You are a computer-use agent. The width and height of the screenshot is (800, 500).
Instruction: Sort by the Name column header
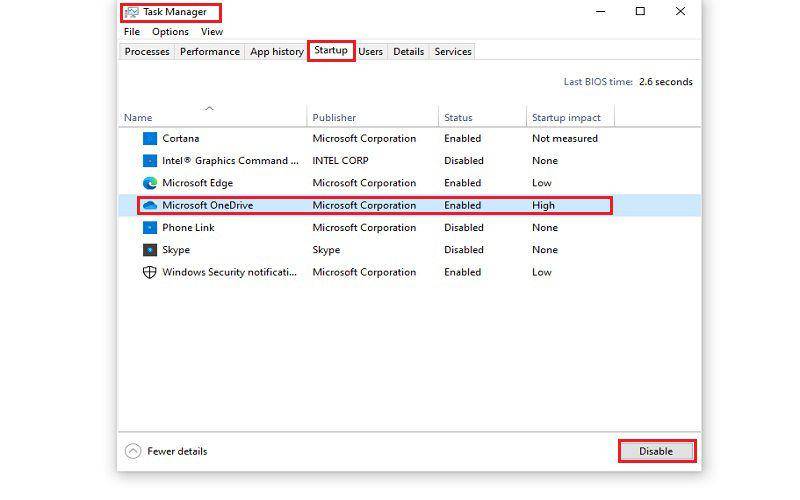click(138, 118)
